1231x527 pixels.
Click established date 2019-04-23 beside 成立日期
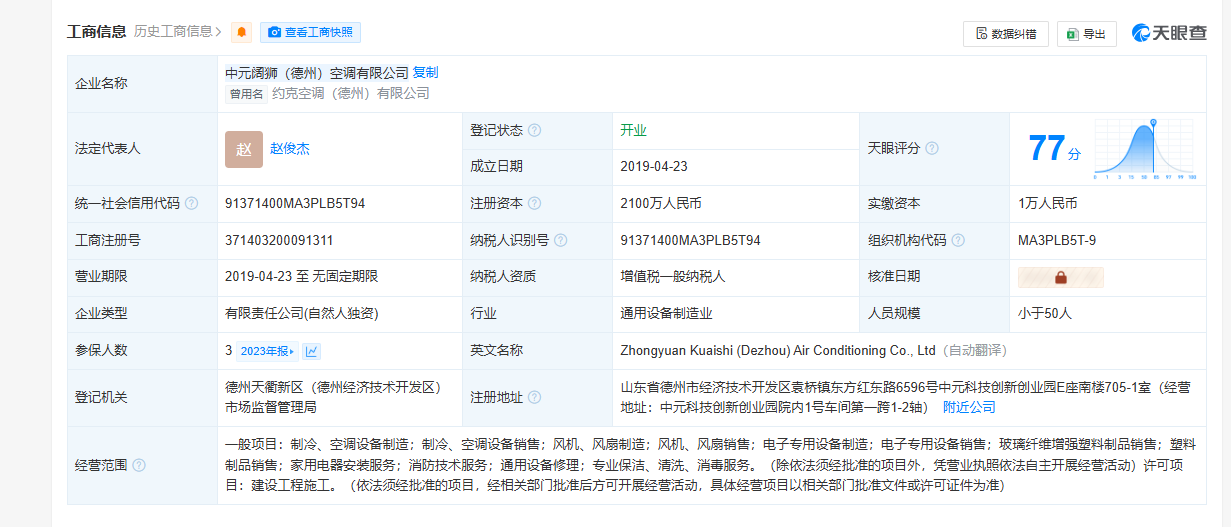pos(654,166)
